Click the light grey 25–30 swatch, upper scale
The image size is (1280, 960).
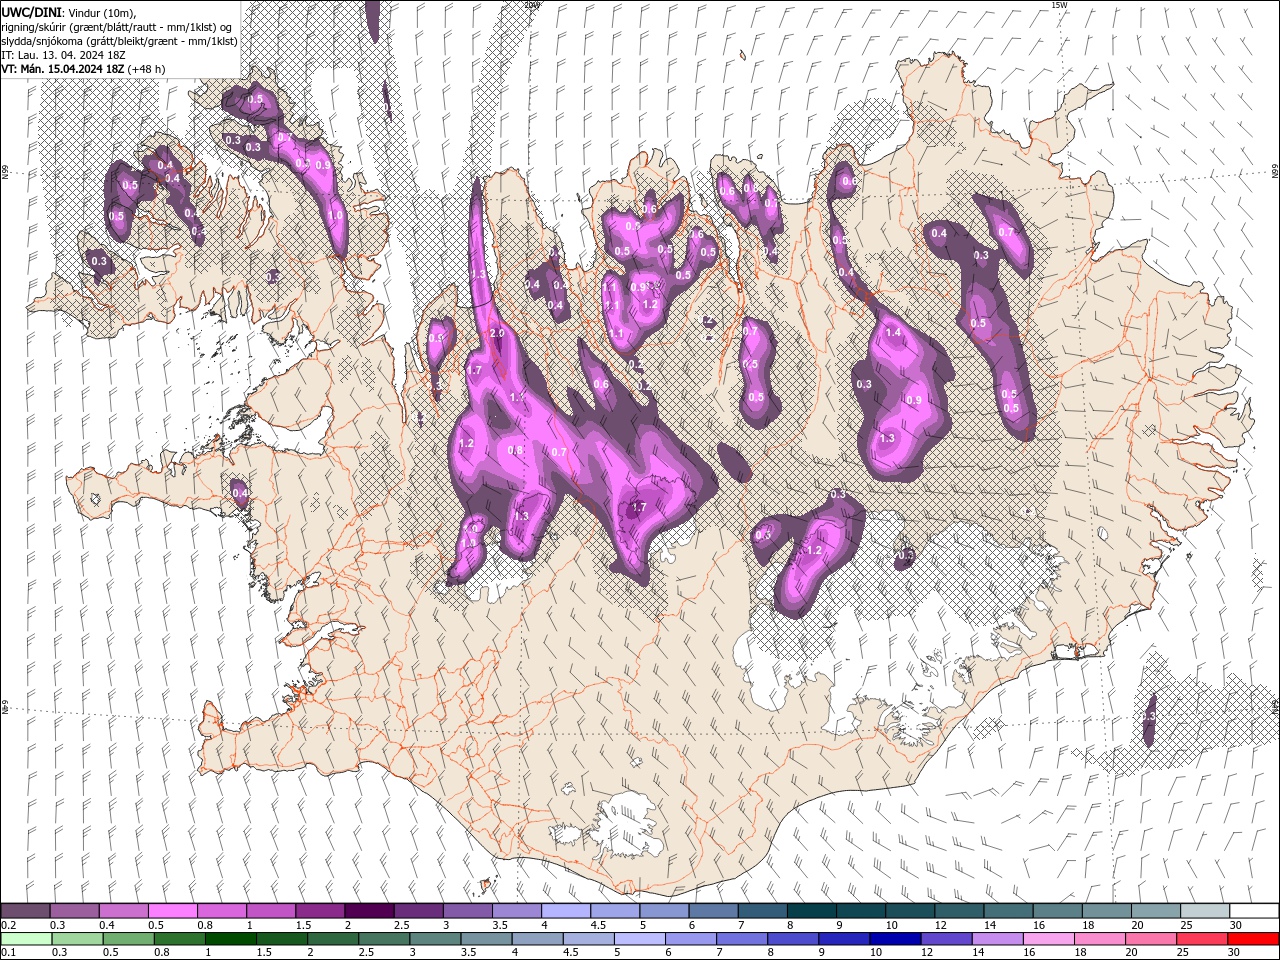(x=1205, y=910)
